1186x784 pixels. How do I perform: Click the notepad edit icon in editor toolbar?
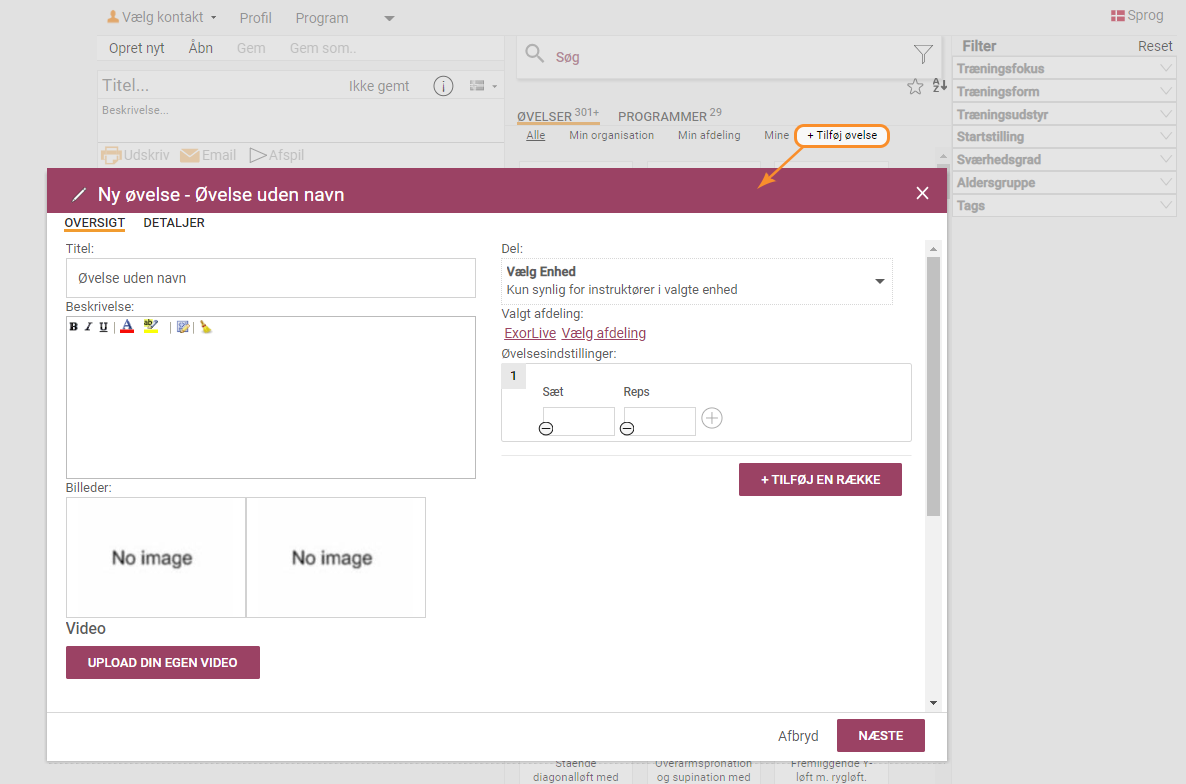[x=183, y=327]
